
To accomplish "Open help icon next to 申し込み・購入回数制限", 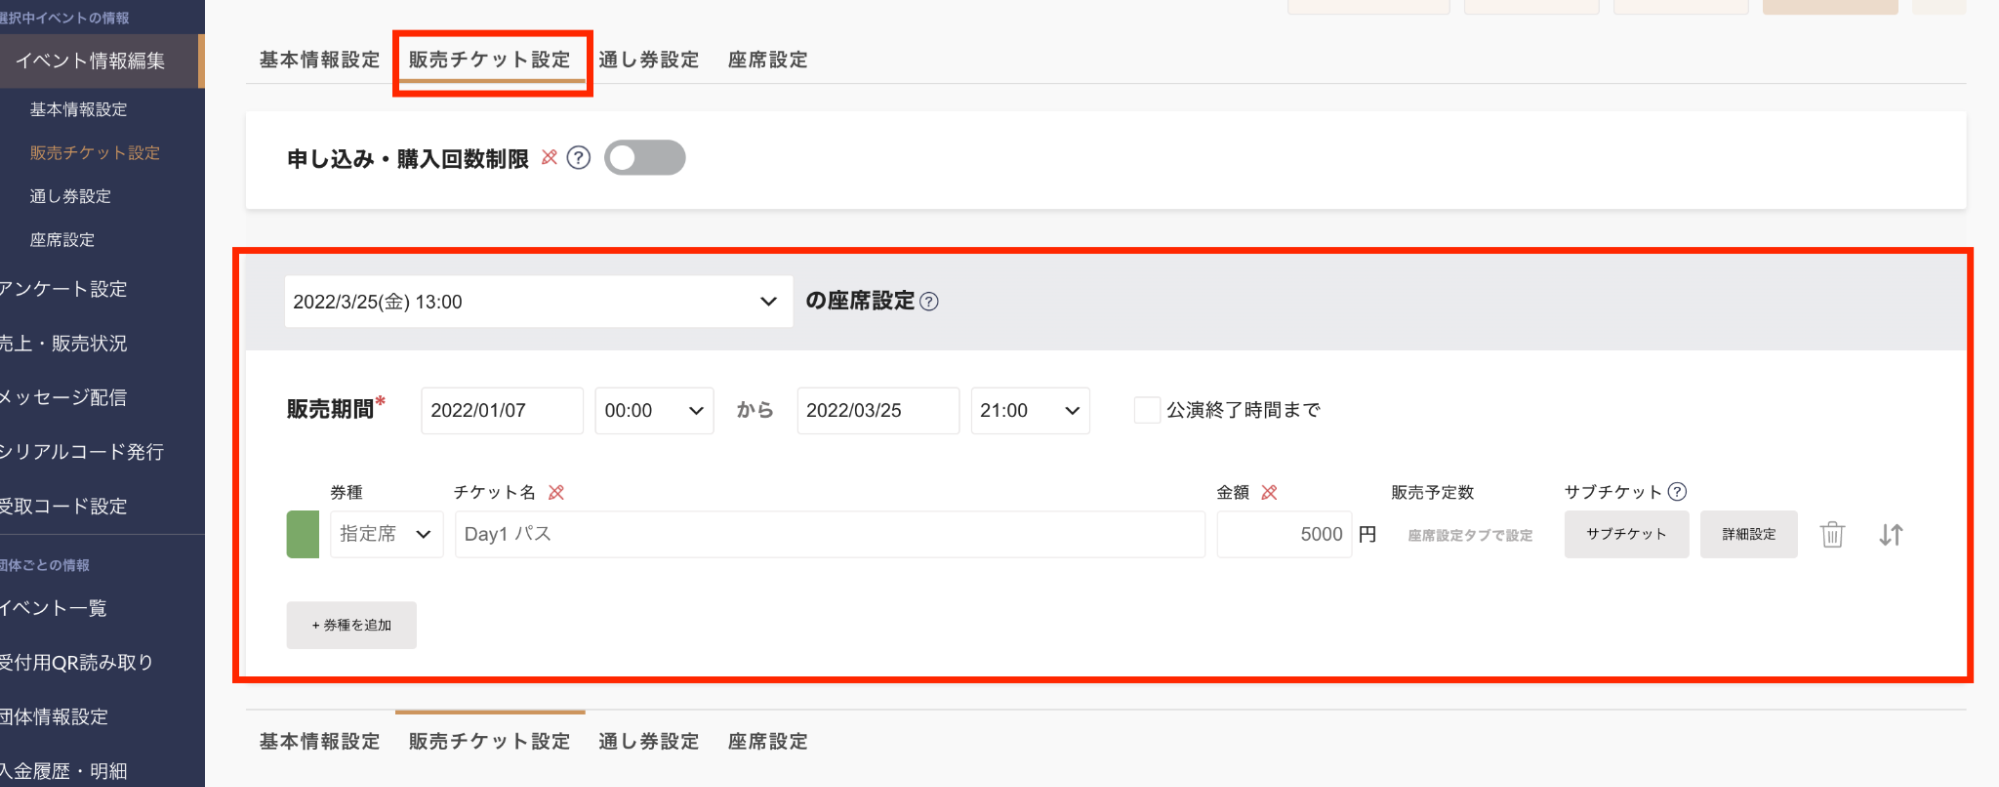I will pyautogui.click(x=578, y=158).
